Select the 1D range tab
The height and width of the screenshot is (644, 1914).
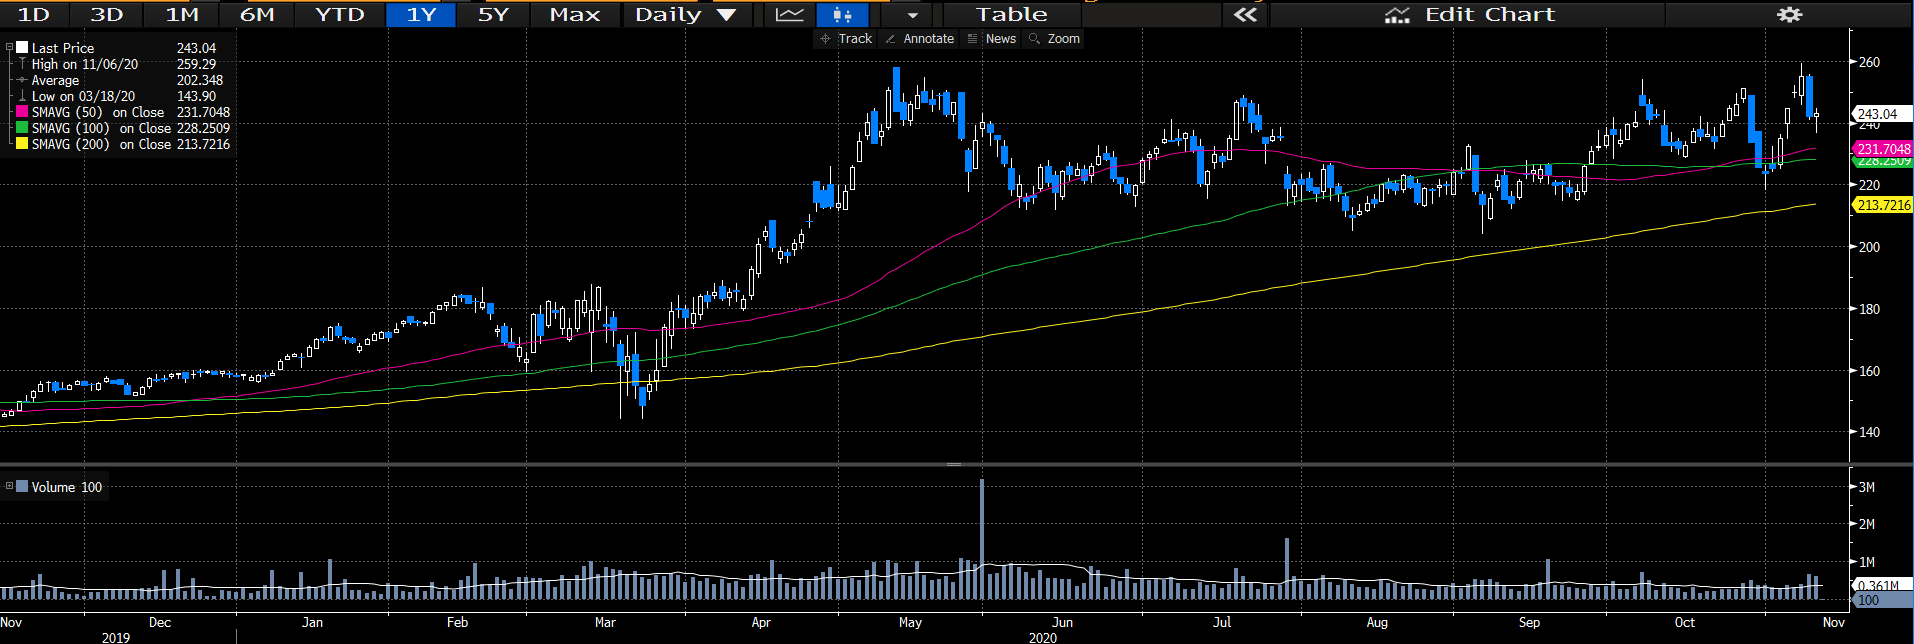(34, 14)
